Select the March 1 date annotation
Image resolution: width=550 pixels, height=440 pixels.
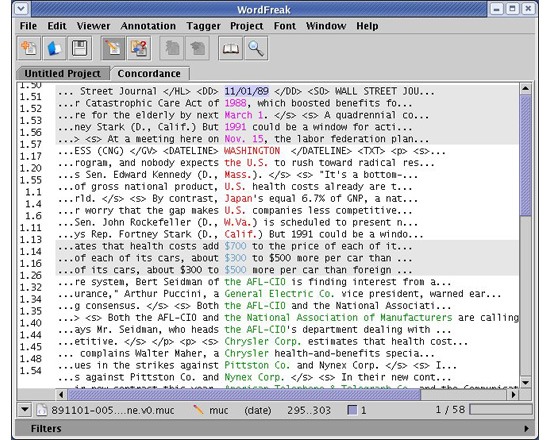point(244,115)
